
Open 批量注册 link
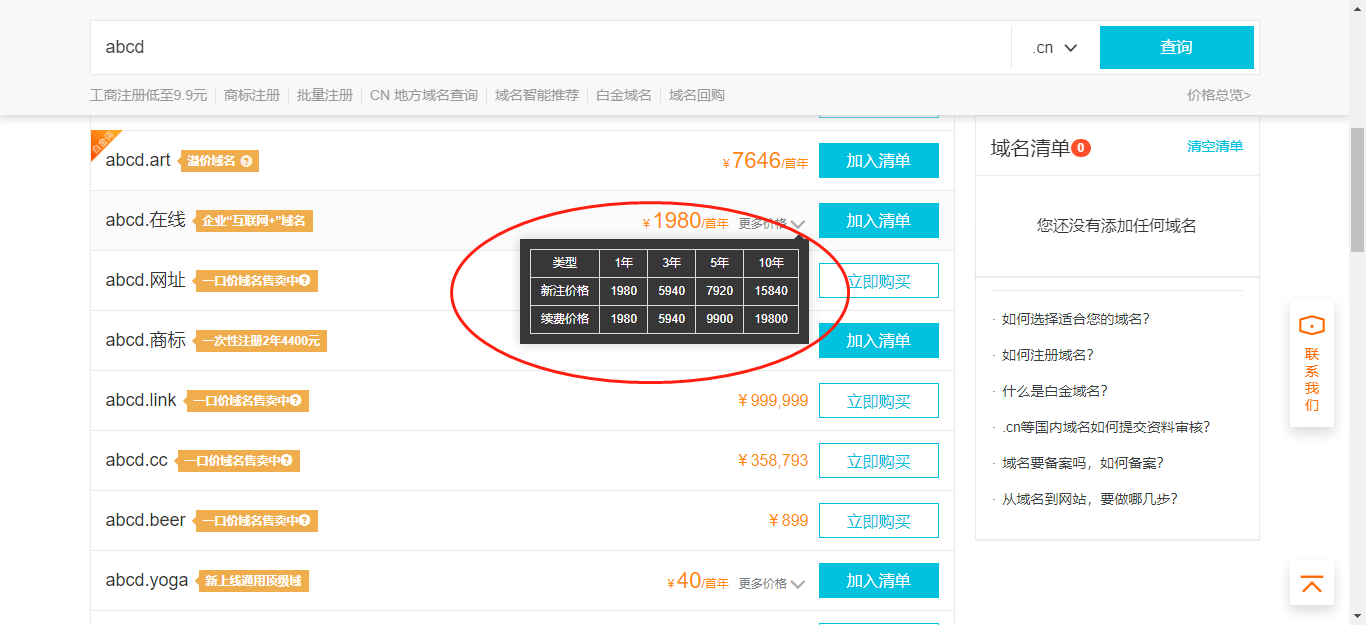point(325,95)
